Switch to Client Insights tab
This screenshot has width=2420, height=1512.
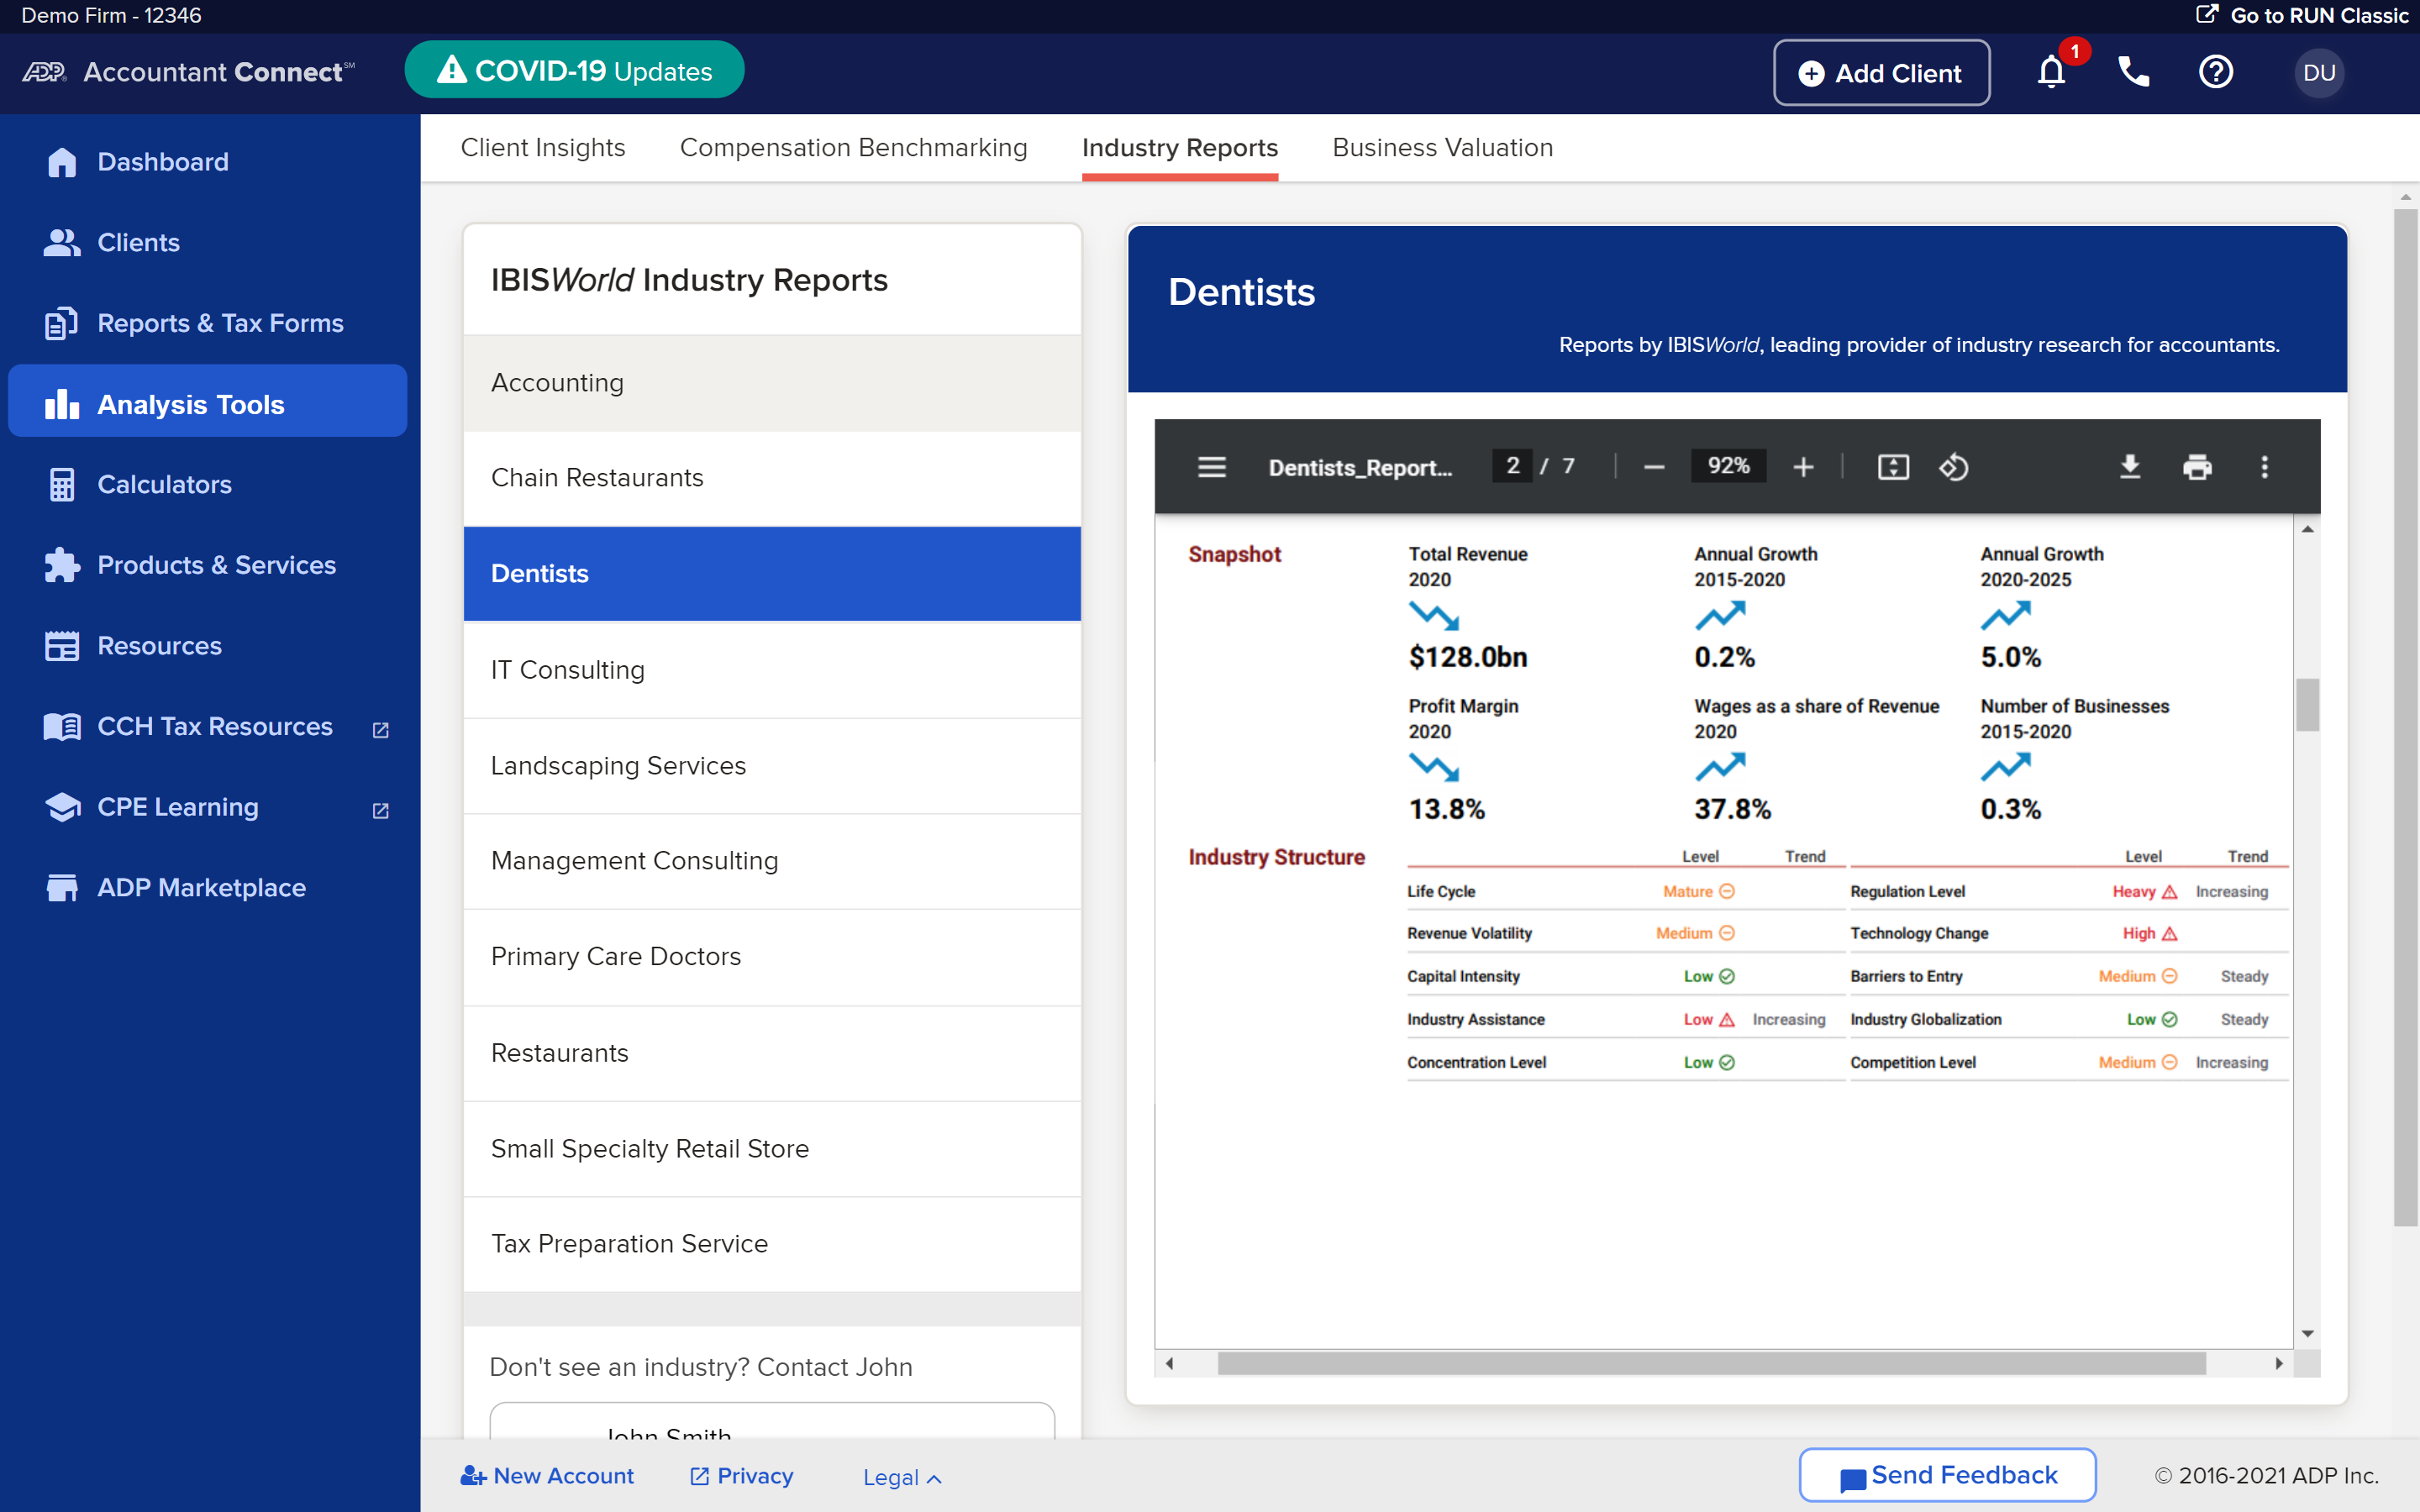[542, 148]
